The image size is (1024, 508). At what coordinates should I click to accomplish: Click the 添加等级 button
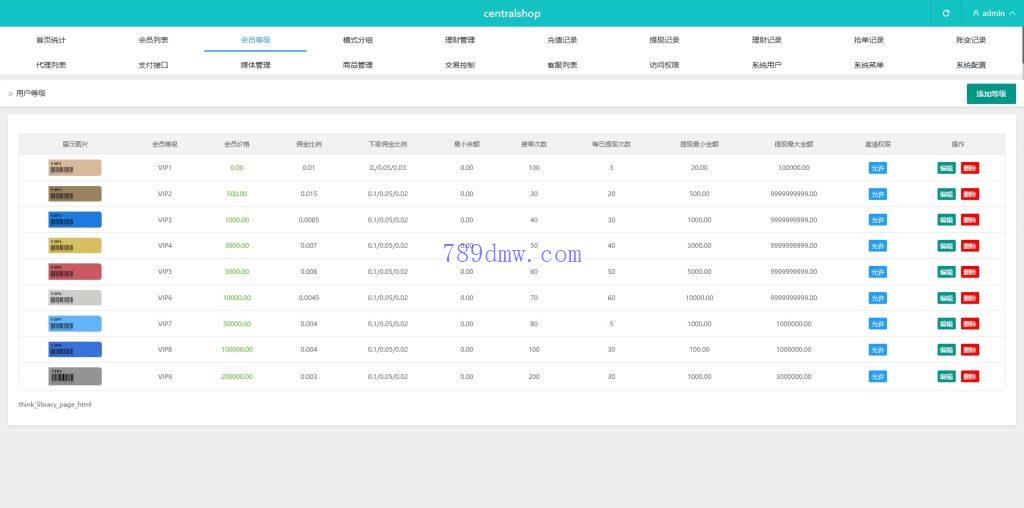pos(991,93)
